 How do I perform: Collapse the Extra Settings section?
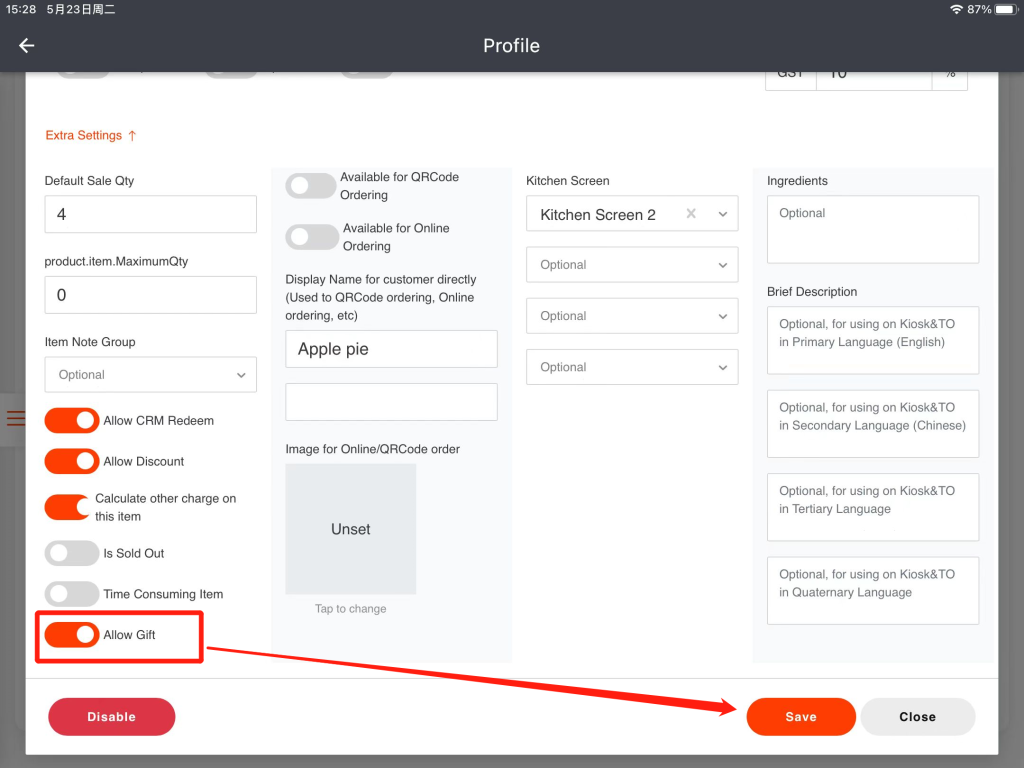(x=91, y=135)
